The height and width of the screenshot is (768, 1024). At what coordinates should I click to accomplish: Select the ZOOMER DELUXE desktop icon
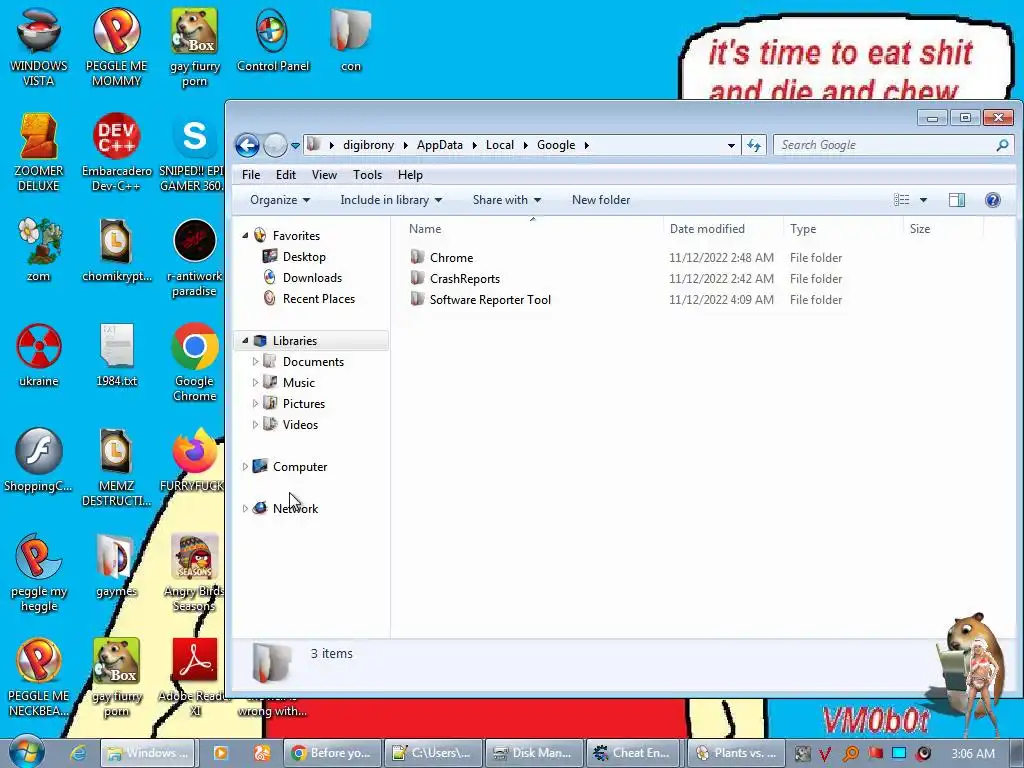(38, 152)
